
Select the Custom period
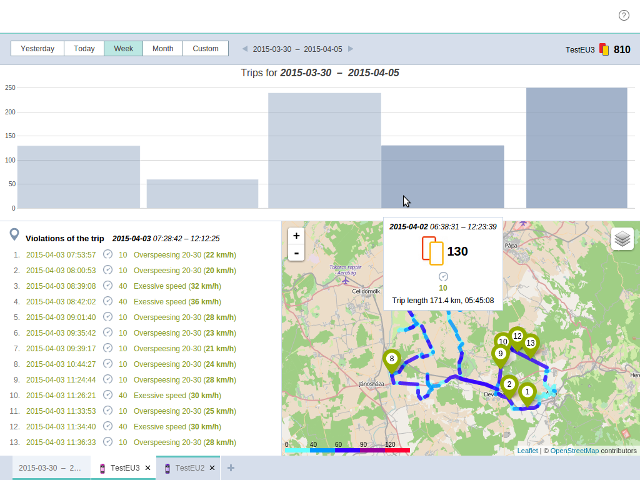click(205, 48)
